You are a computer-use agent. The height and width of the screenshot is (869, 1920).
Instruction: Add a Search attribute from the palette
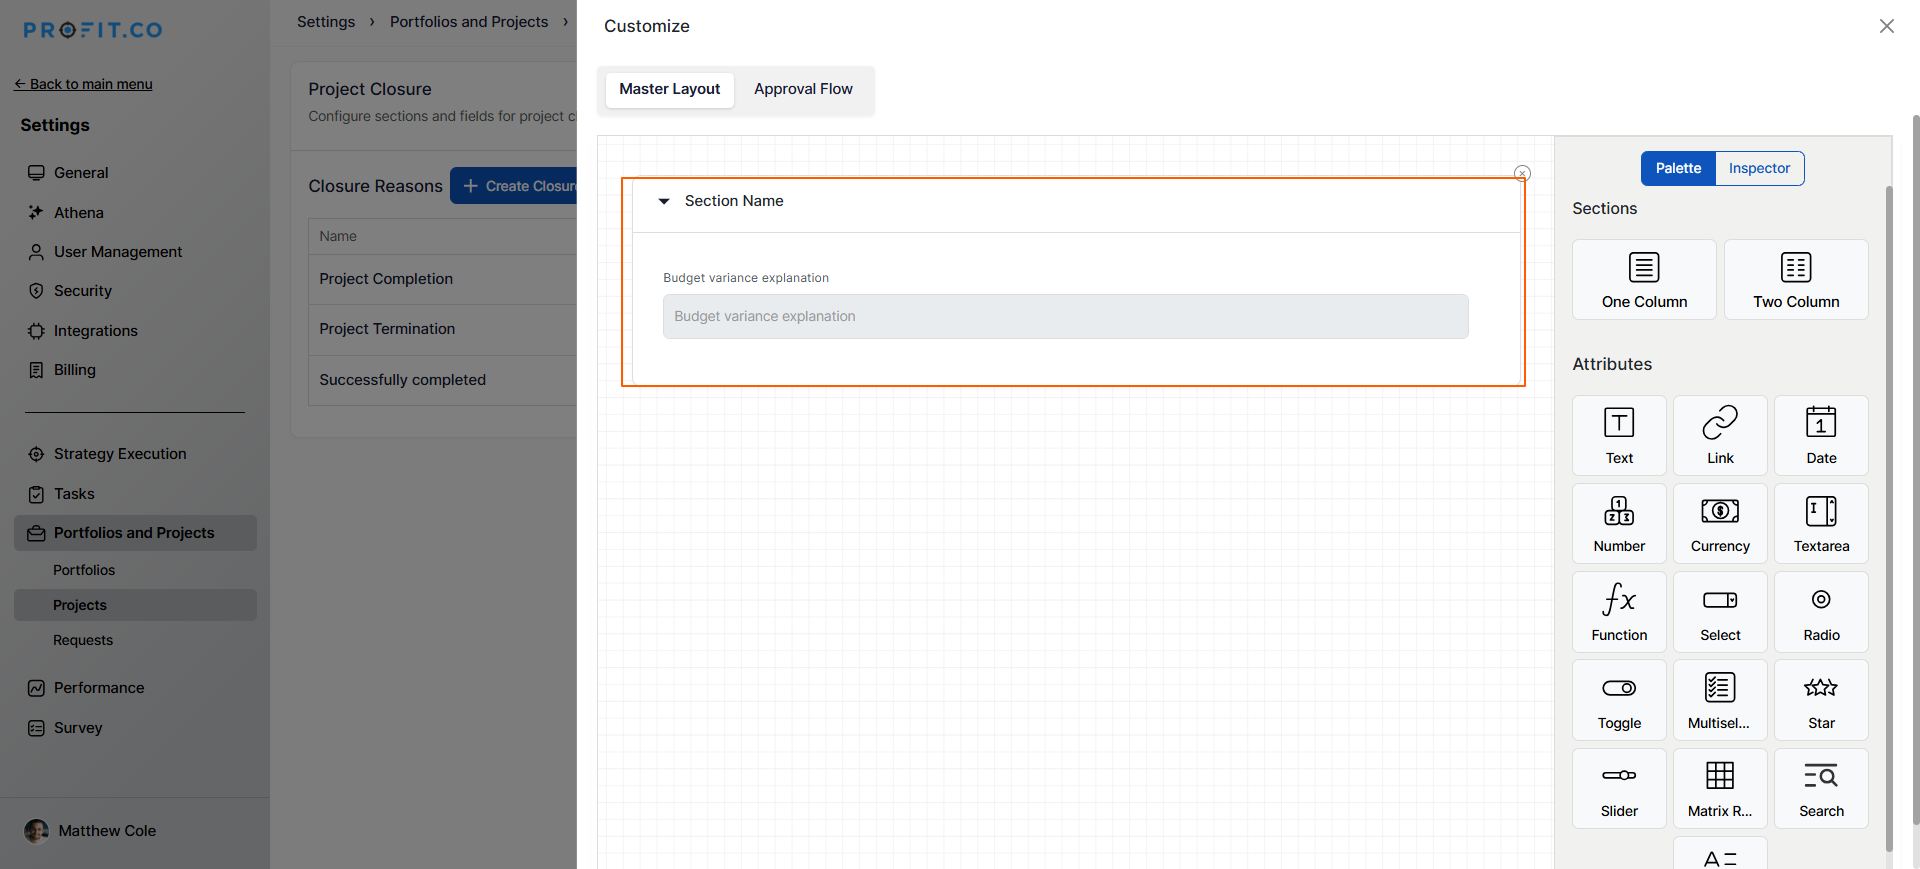[1821, 788]
